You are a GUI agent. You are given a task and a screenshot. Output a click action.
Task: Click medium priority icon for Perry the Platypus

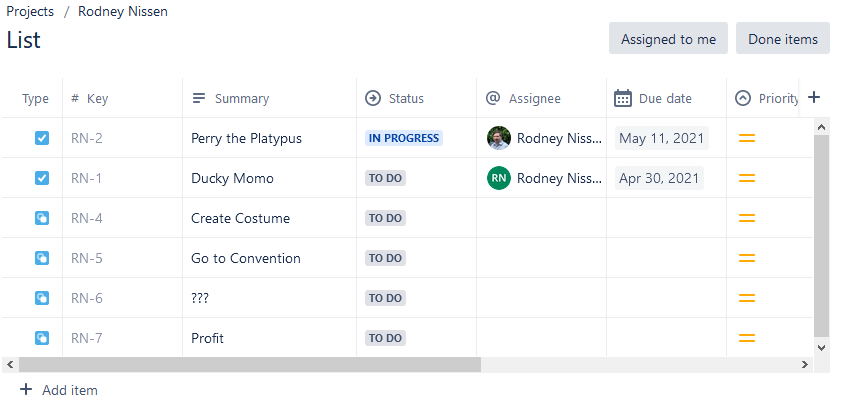pyautogui.click(x=746, y=138)
